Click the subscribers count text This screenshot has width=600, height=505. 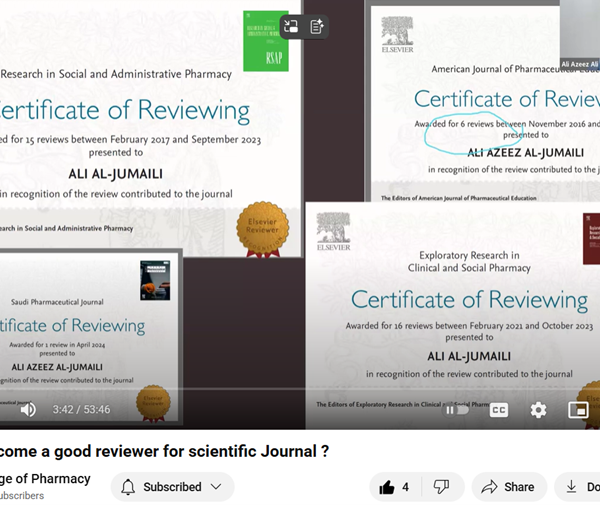pos(22,496)
